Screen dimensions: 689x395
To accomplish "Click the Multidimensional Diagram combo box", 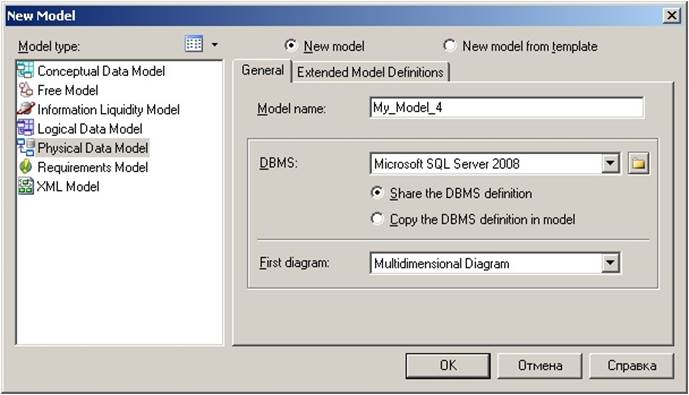I will 495,263.
